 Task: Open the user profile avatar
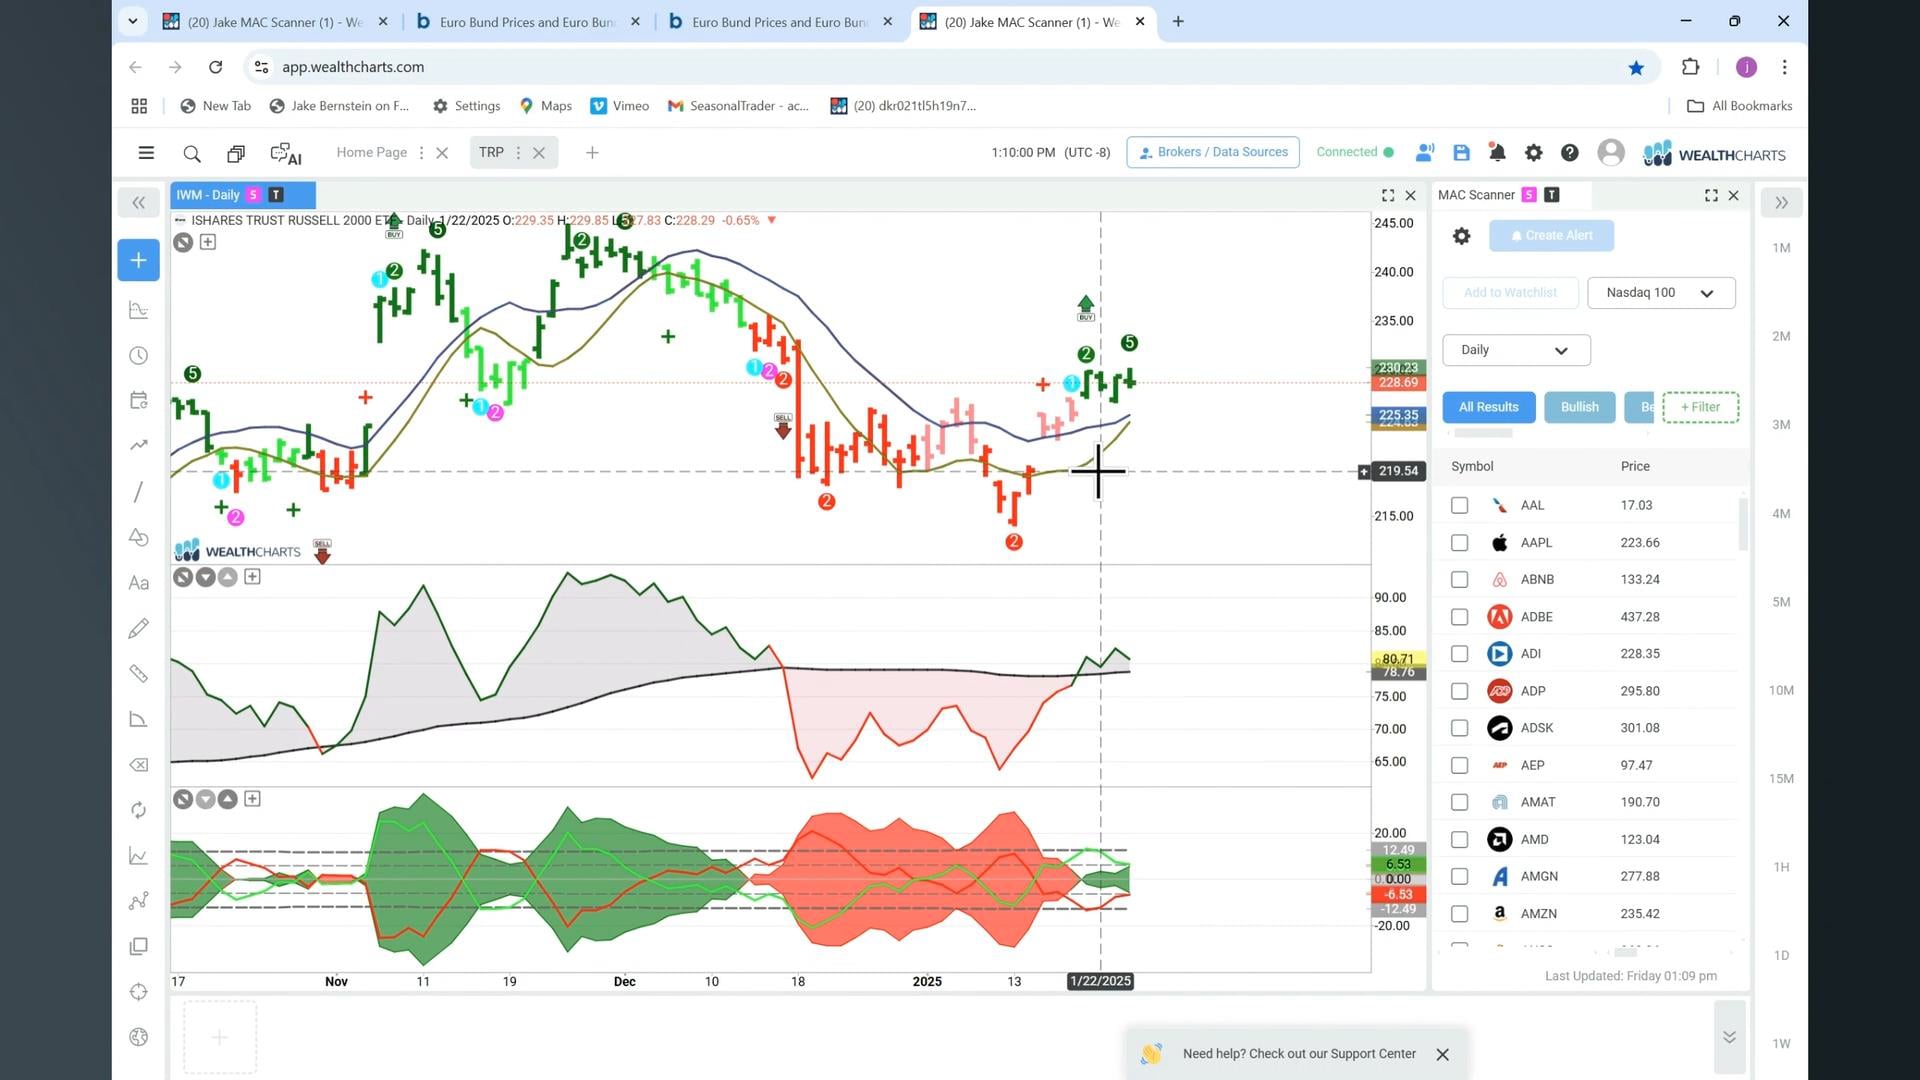[x=1611, y=152]
